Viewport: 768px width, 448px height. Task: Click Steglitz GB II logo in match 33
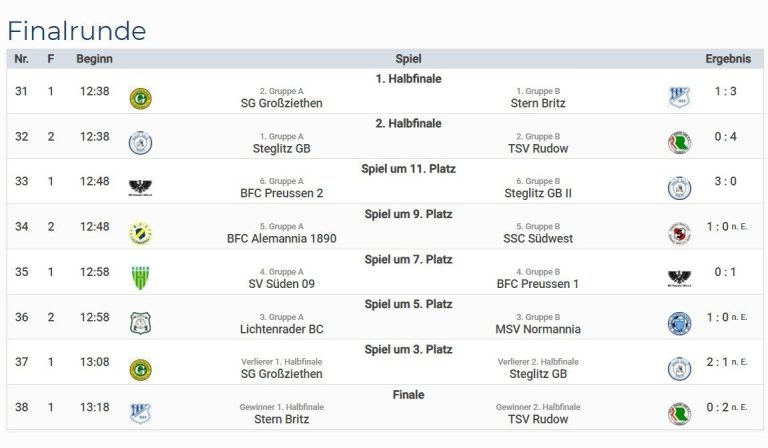point(679,189)
